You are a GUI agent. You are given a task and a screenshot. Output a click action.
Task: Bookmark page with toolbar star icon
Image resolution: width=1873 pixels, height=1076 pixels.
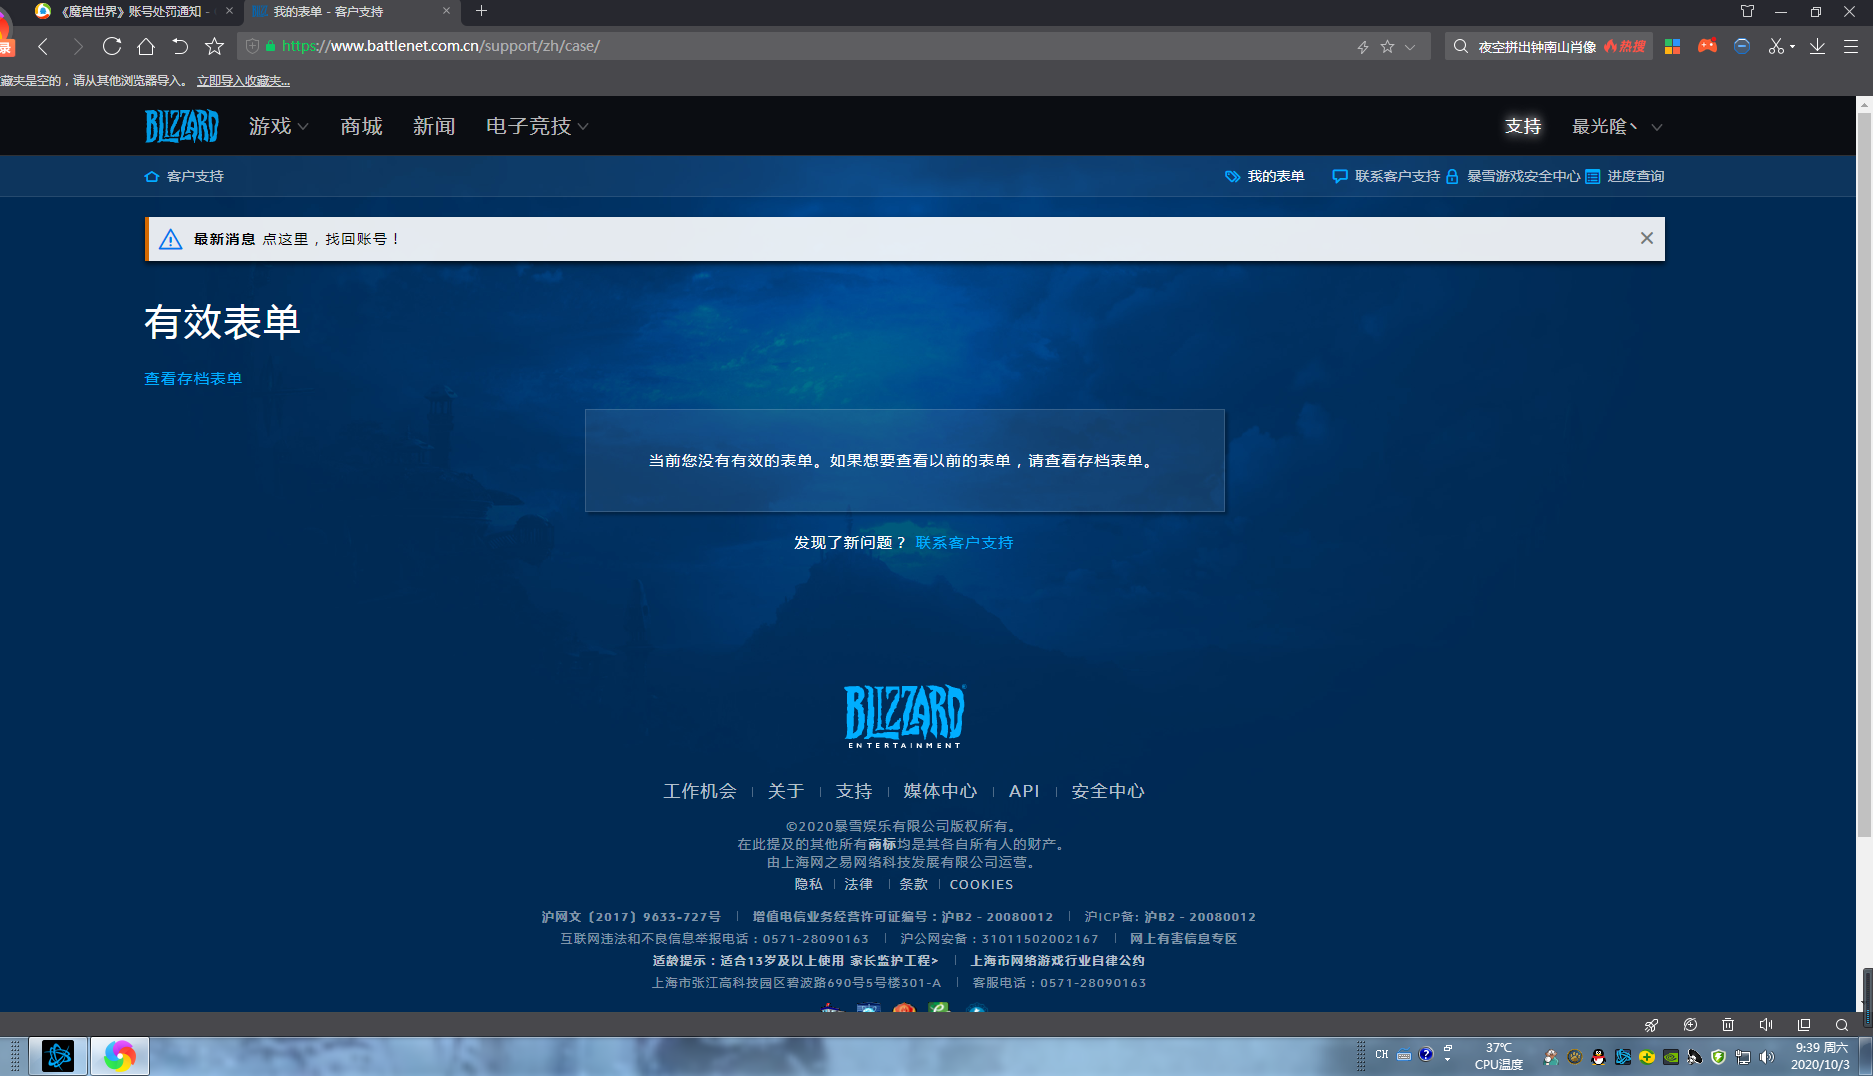click(x=214, y=46)
